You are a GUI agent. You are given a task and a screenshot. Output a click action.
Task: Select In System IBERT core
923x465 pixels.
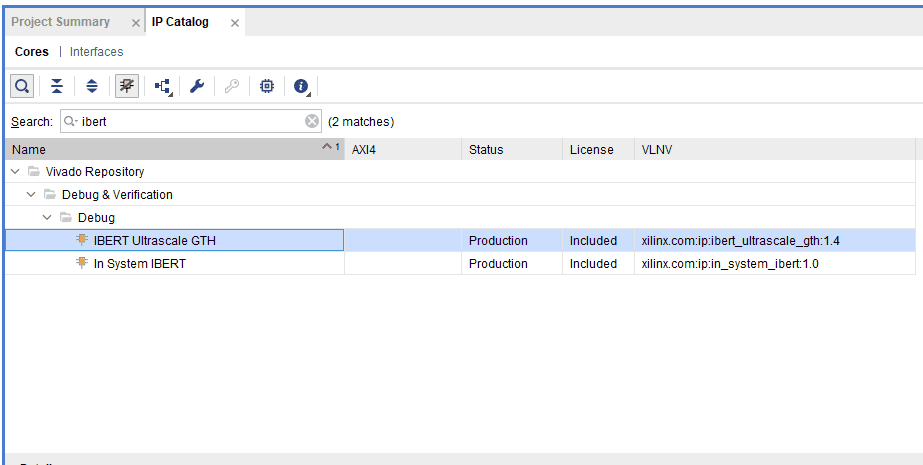pos(139,264)
